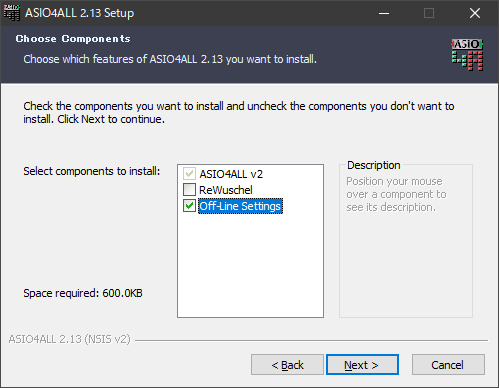This screenshot has height=388, width=499.
Task: Click the Next button to continue
Action: (x=362, y=365)
